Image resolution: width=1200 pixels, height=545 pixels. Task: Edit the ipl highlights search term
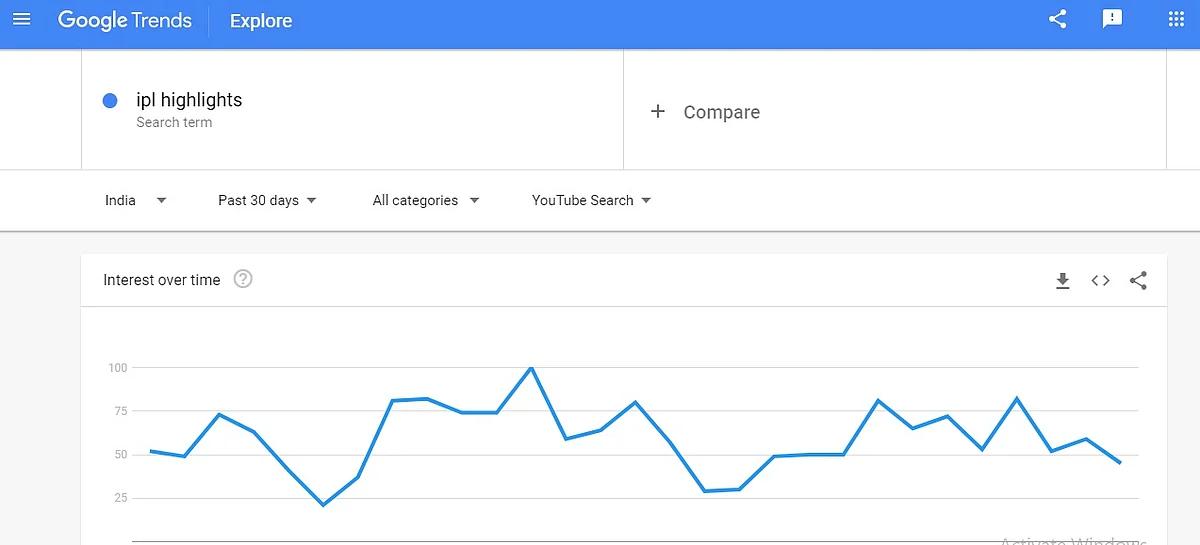point(189,100)
